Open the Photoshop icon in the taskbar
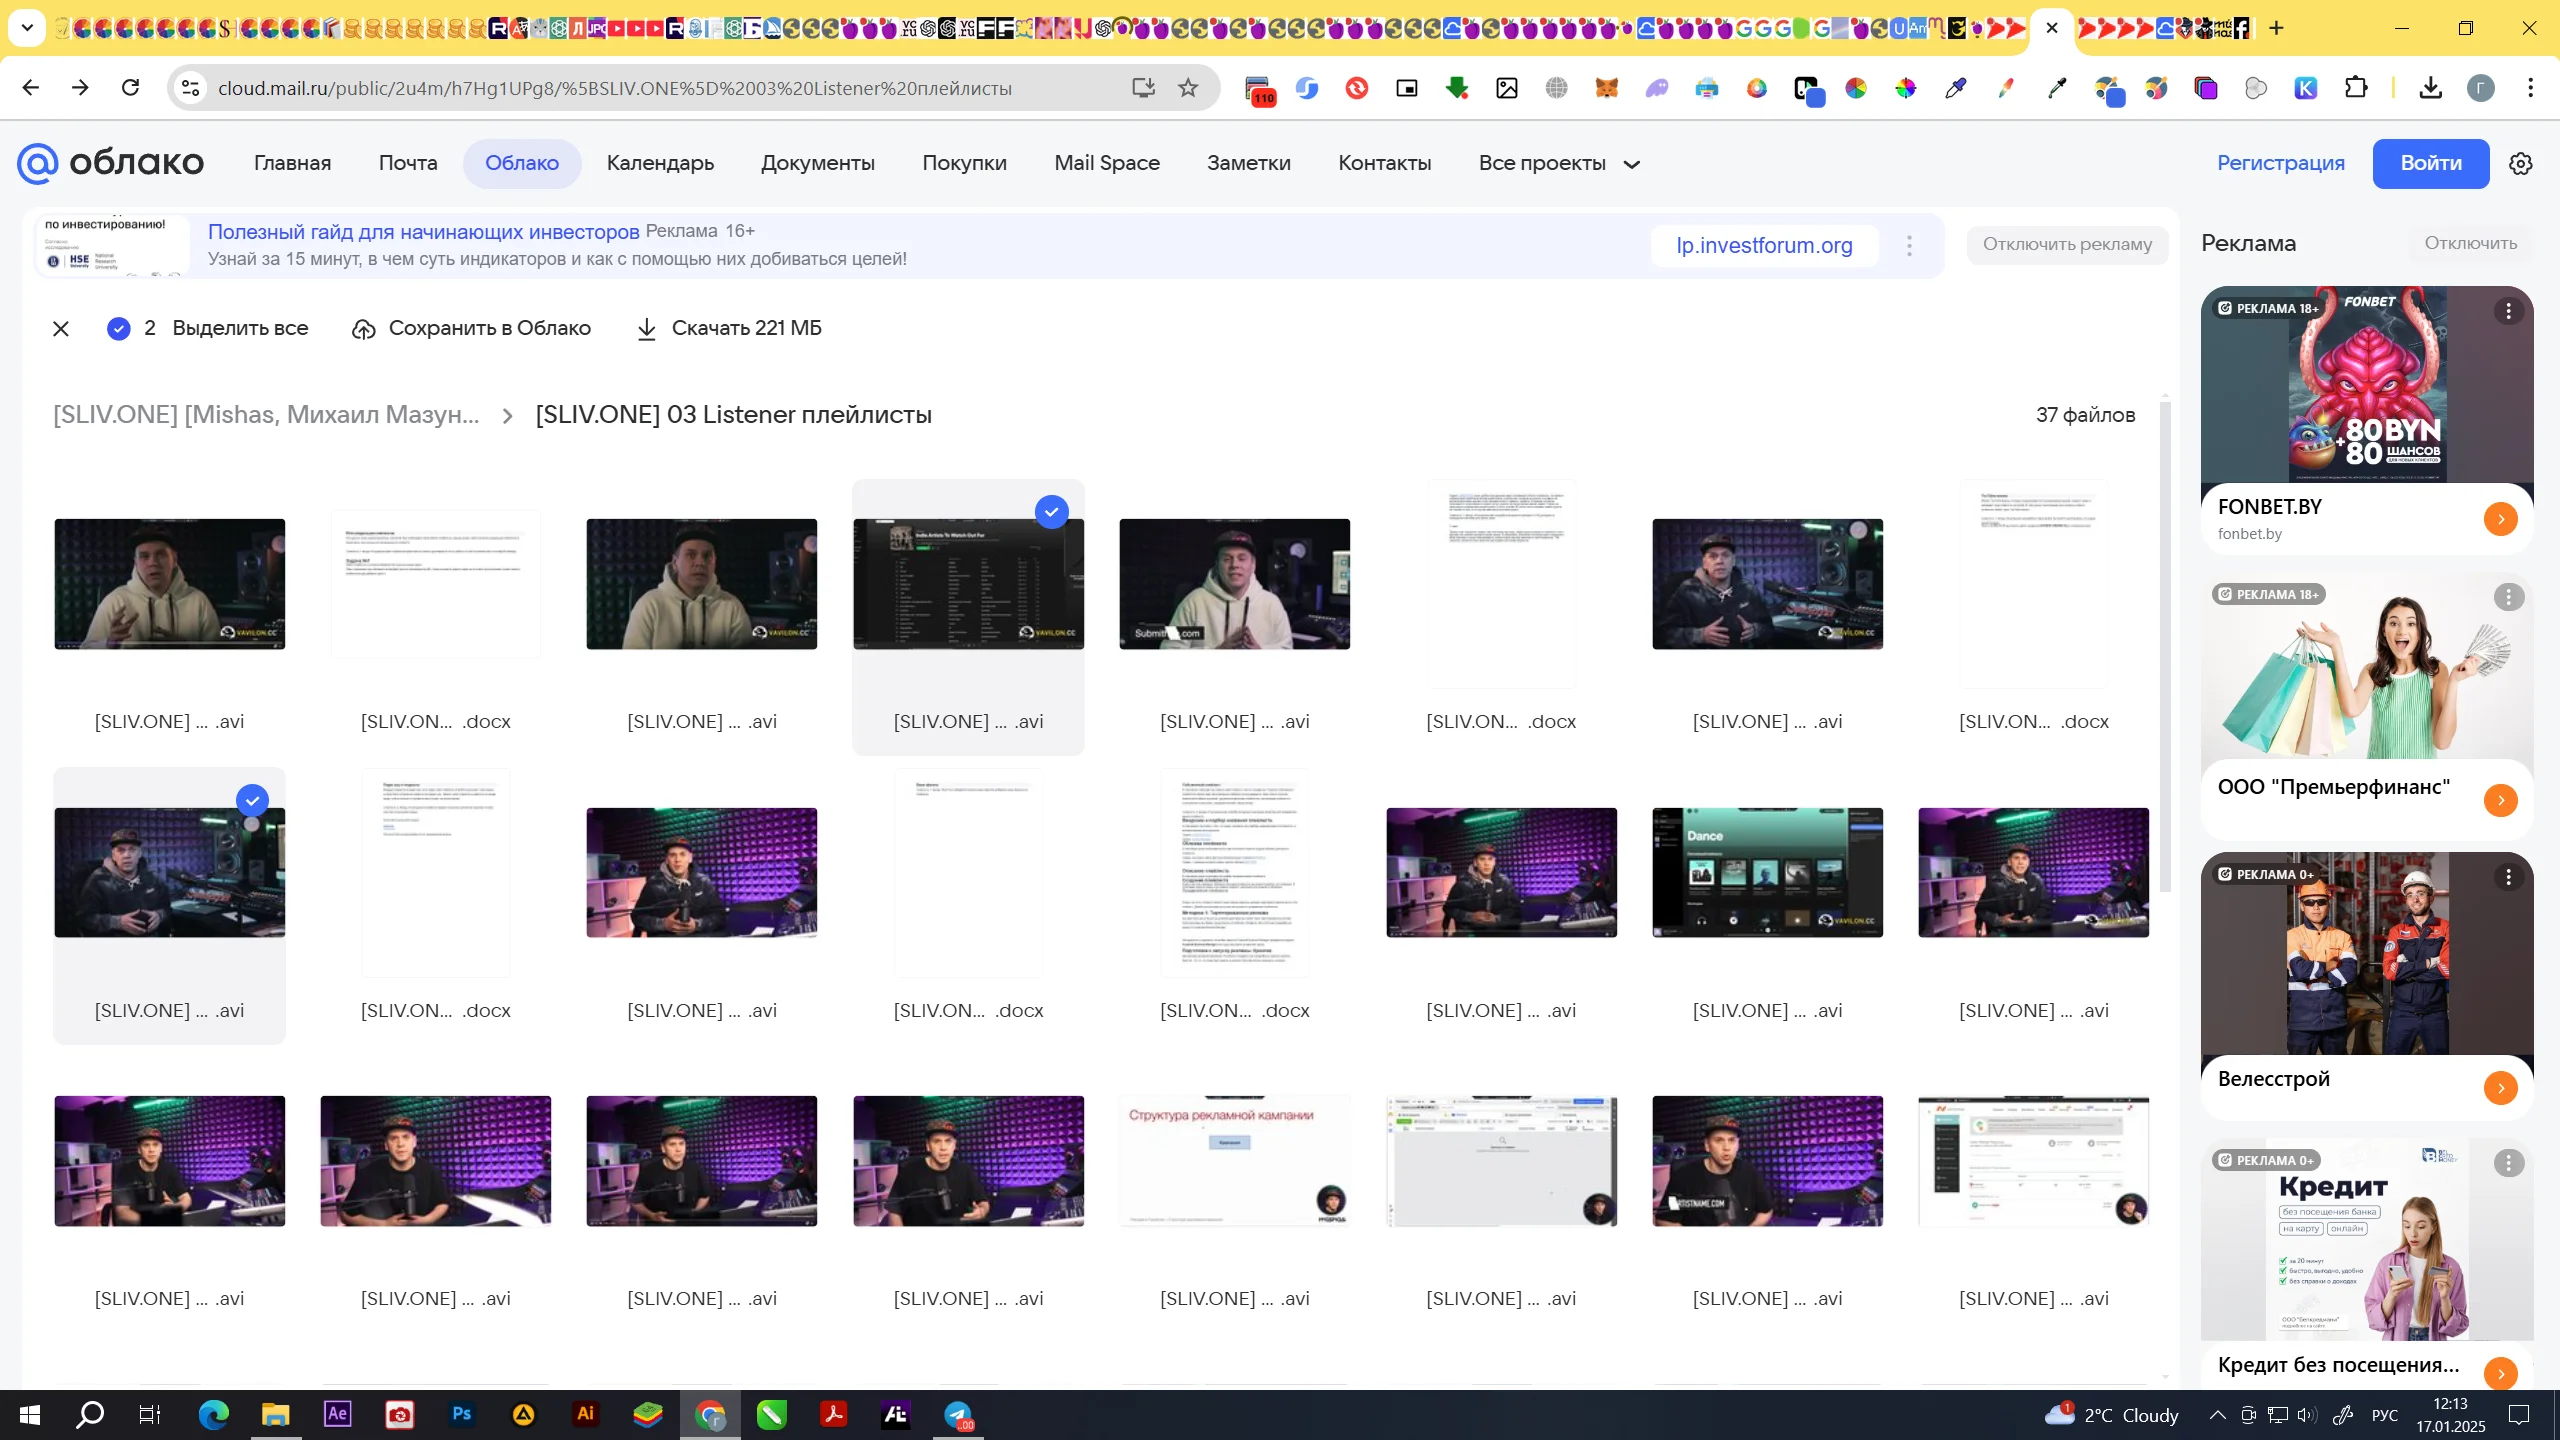Viewport: 2560px width, 1440px height. point(461,1414)
